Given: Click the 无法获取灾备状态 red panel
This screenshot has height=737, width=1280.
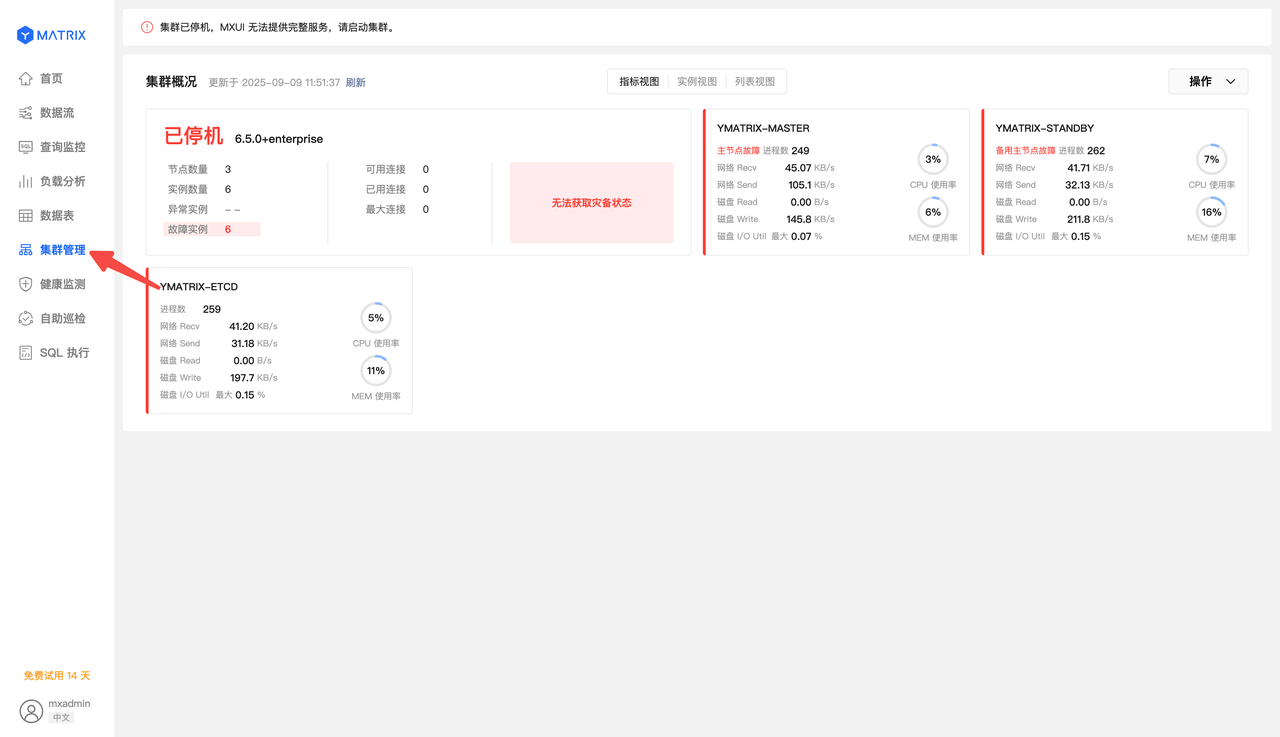Looking at the screenshot, I should (x=592, y=203).
